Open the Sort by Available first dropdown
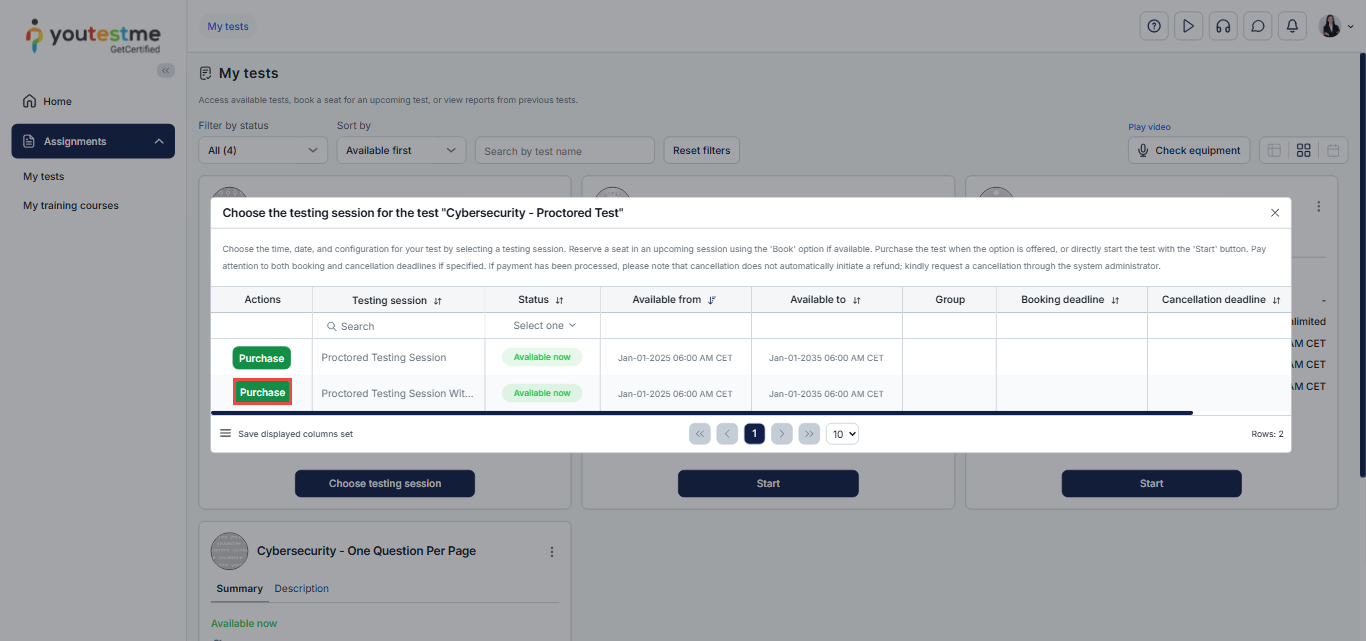Image resolution: width=1366 pixels, height=641 pixels. point(401,150)
